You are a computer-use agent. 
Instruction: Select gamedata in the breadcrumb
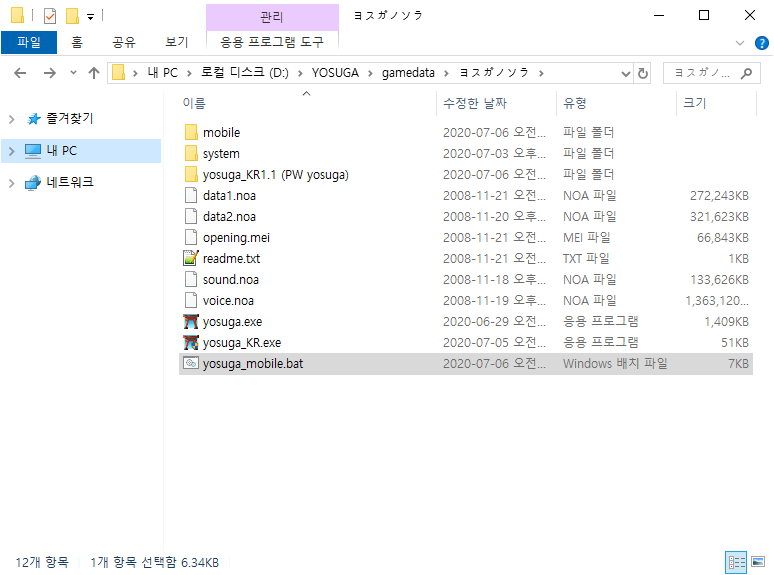point(408,73)
